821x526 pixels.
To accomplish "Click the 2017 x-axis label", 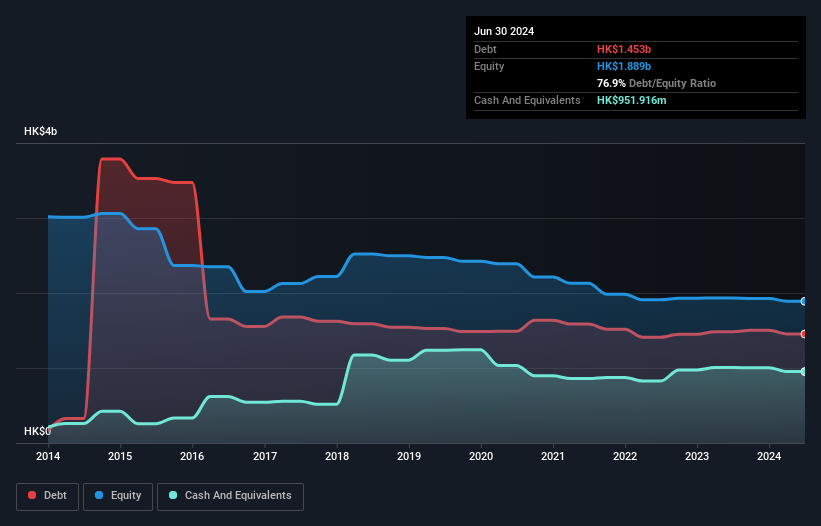I will [x=265, y=456].
